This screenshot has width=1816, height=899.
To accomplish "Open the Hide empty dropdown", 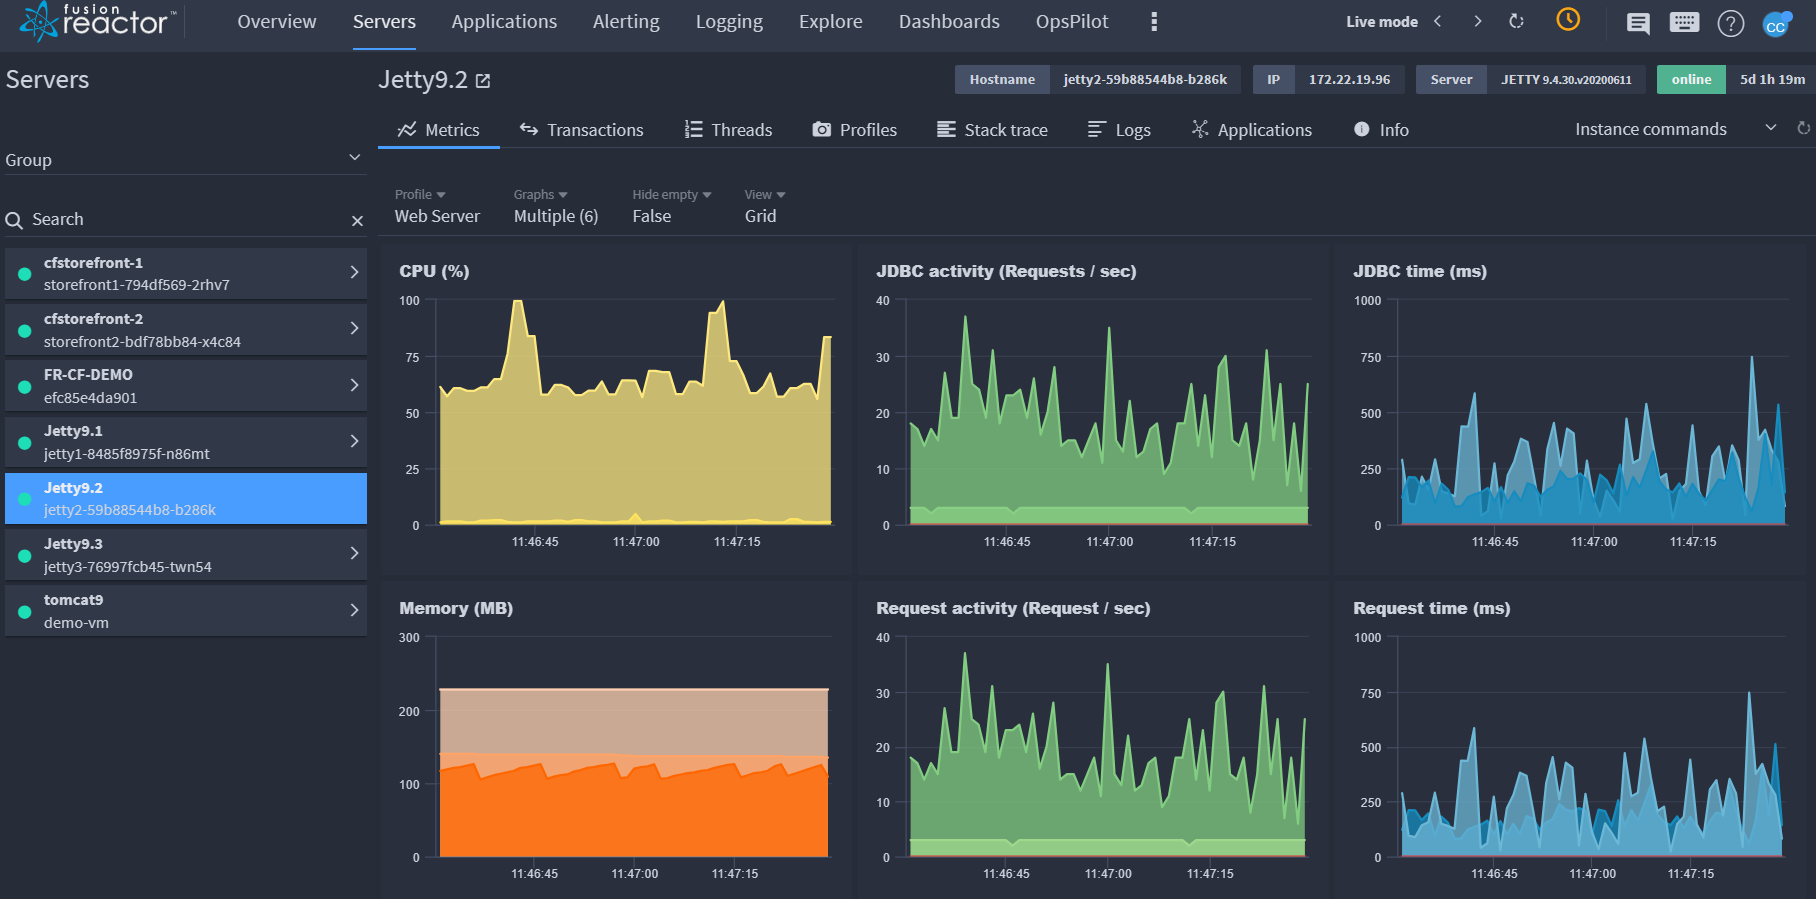I will click(671, 205).
